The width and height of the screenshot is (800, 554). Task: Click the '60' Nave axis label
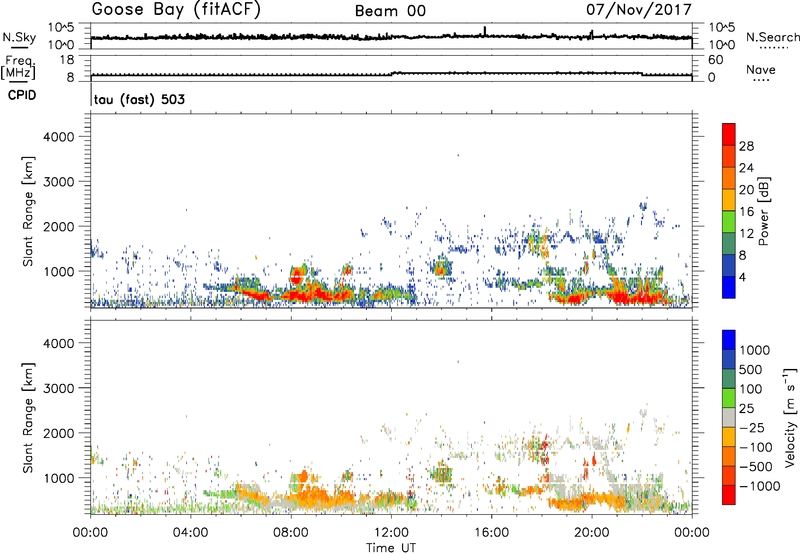[715, 60]
